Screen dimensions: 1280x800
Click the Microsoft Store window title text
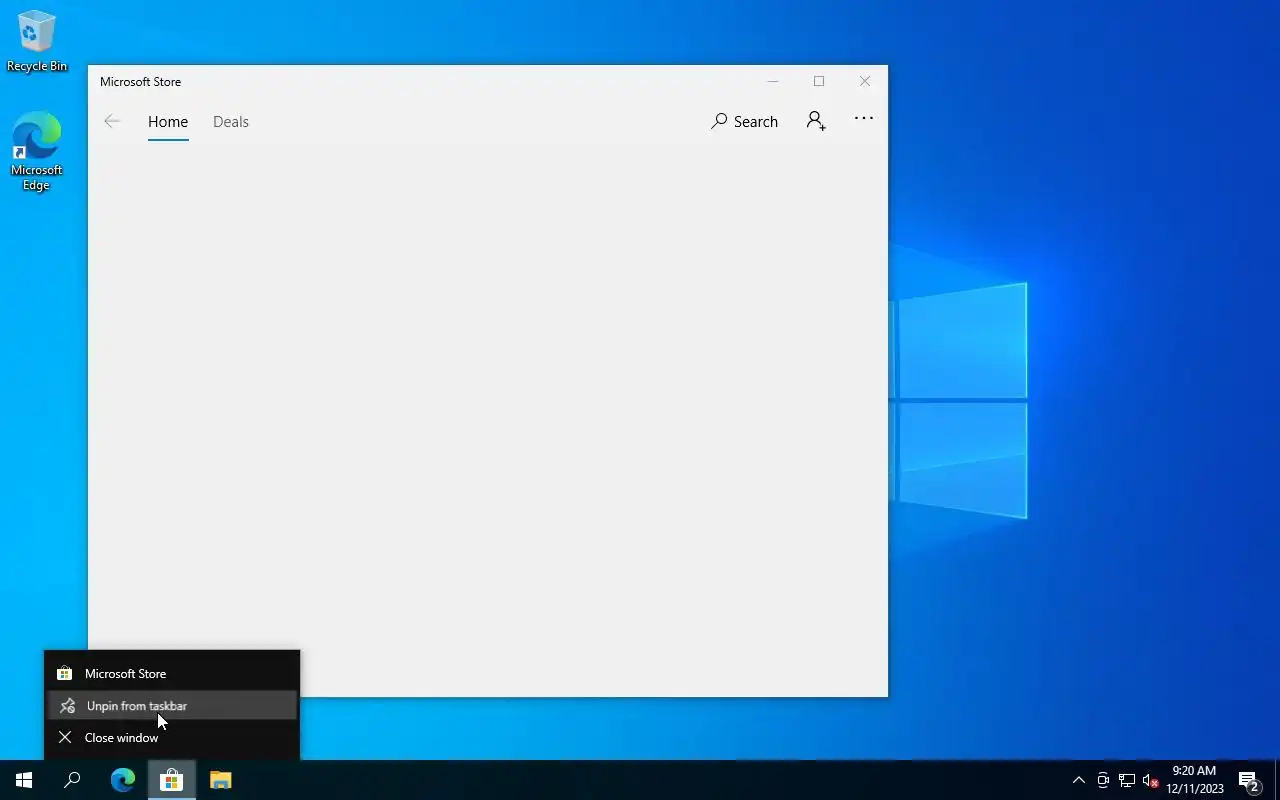[140, 82]
